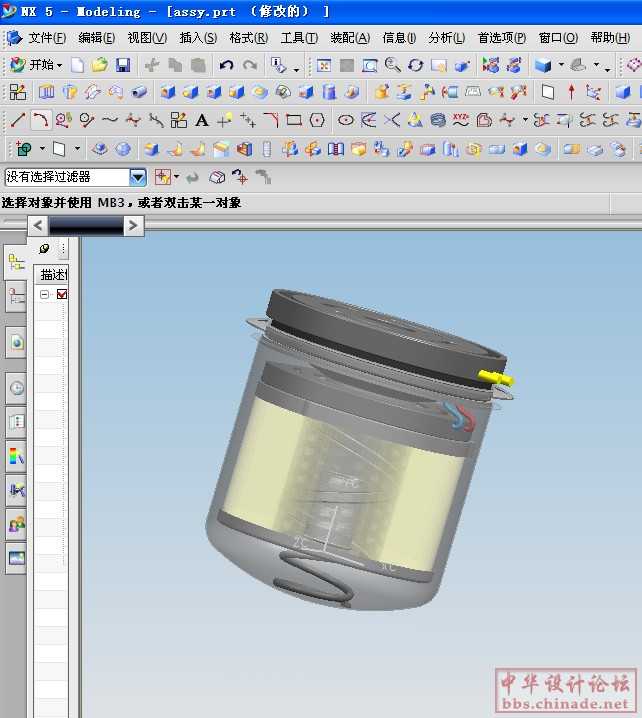The width and height of the screenshot is (642, 718).
Task: Toggle the red checkbox in navigator tree
Action: click(x=62, y=295)
